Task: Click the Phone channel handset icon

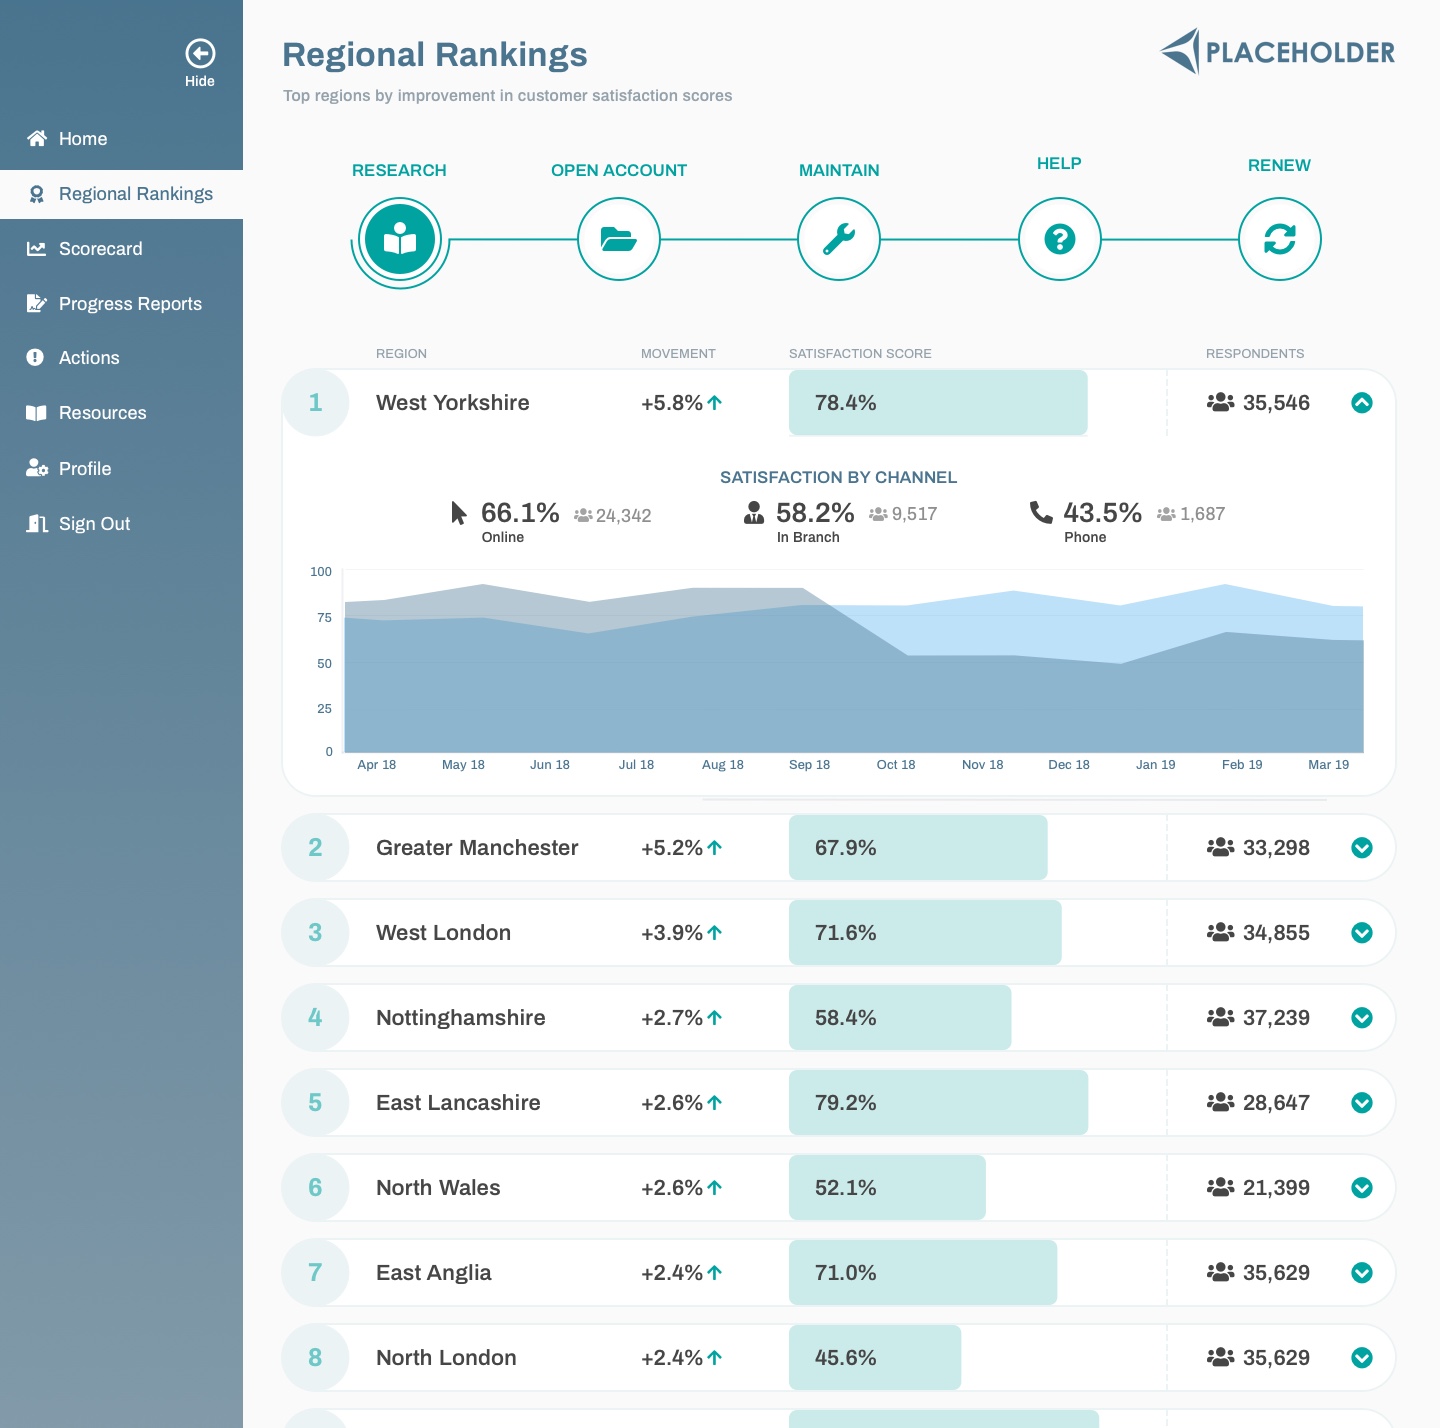Action: point(1040,513)
